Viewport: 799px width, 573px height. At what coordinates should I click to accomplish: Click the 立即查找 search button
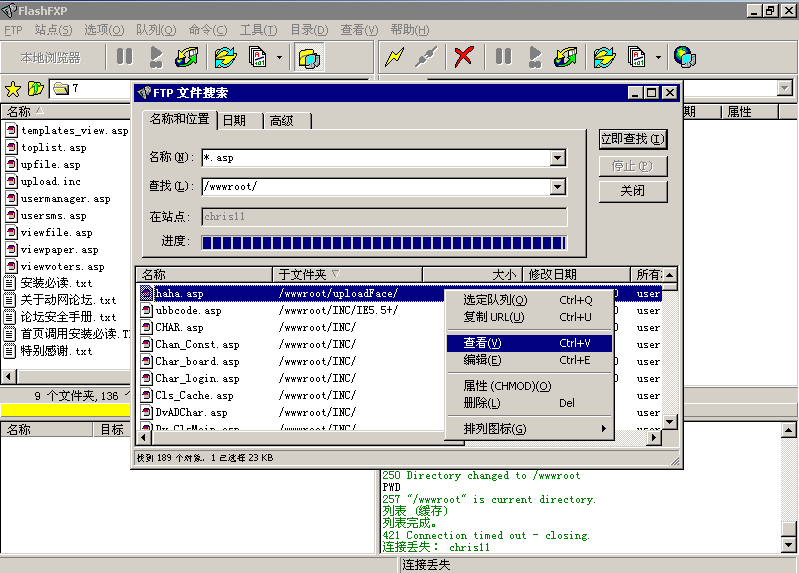pos(633,139)
